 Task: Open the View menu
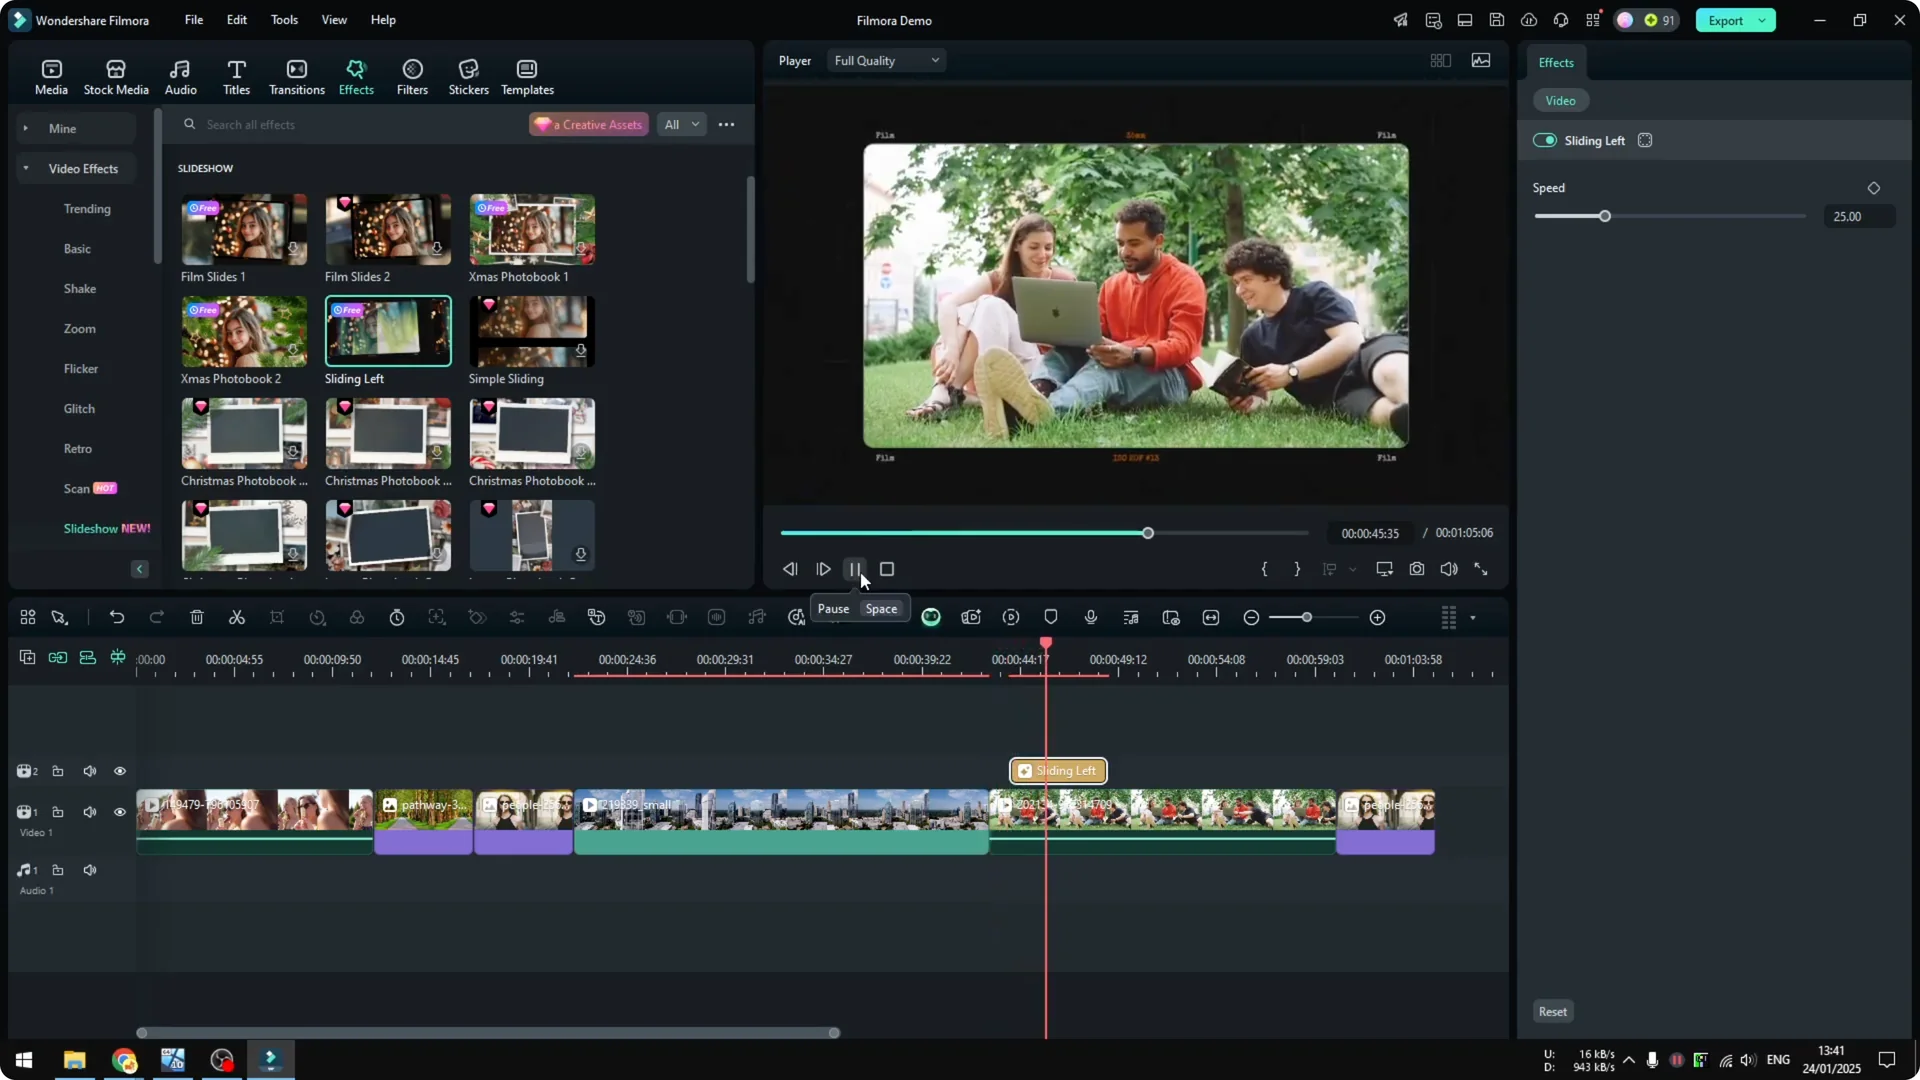point(334,20)
